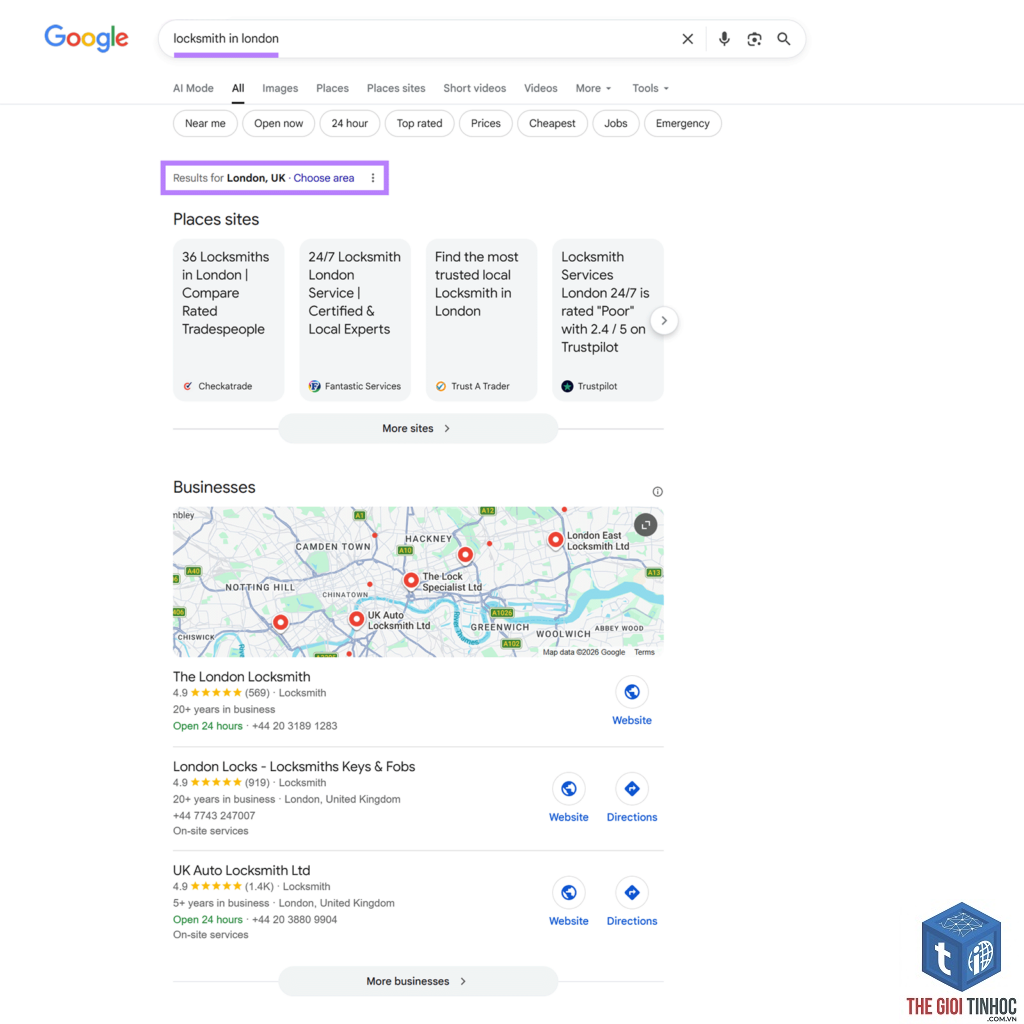Click the map Terms link
The image size is (1024, 1024).
pos(644,652)
